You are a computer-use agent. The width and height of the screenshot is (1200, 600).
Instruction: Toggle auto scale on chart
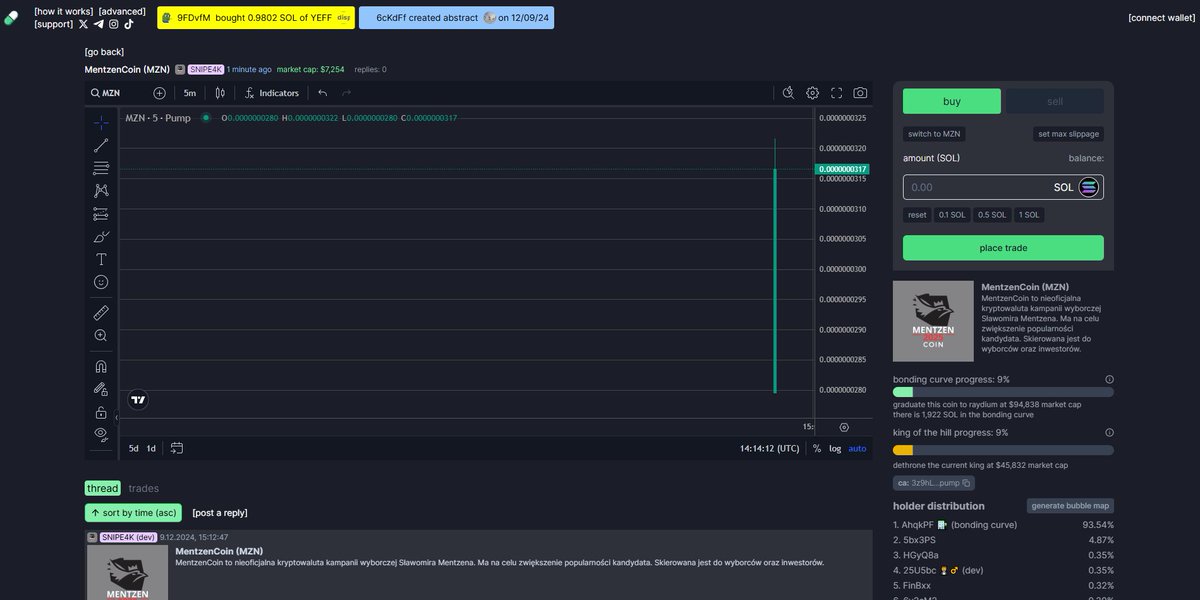[x=858, y=448]
